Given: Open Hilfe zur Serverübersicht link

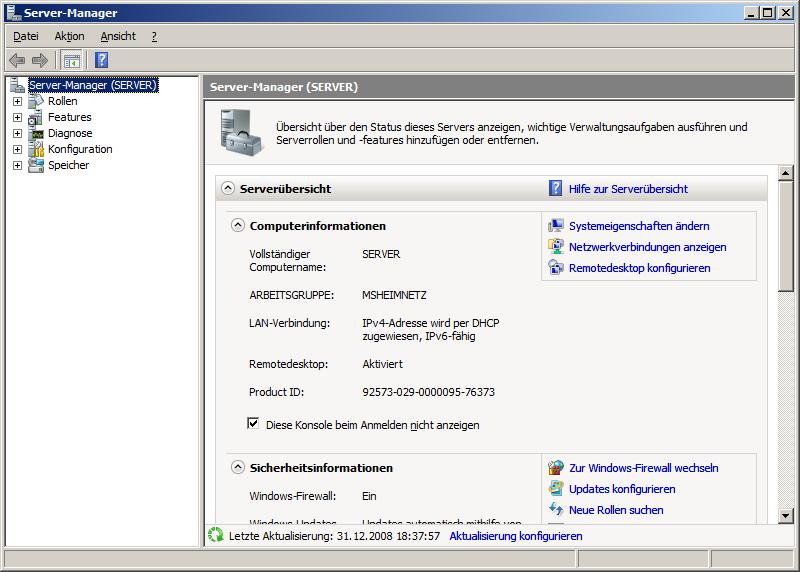Looking at the screenshot, I should [628, 189].
